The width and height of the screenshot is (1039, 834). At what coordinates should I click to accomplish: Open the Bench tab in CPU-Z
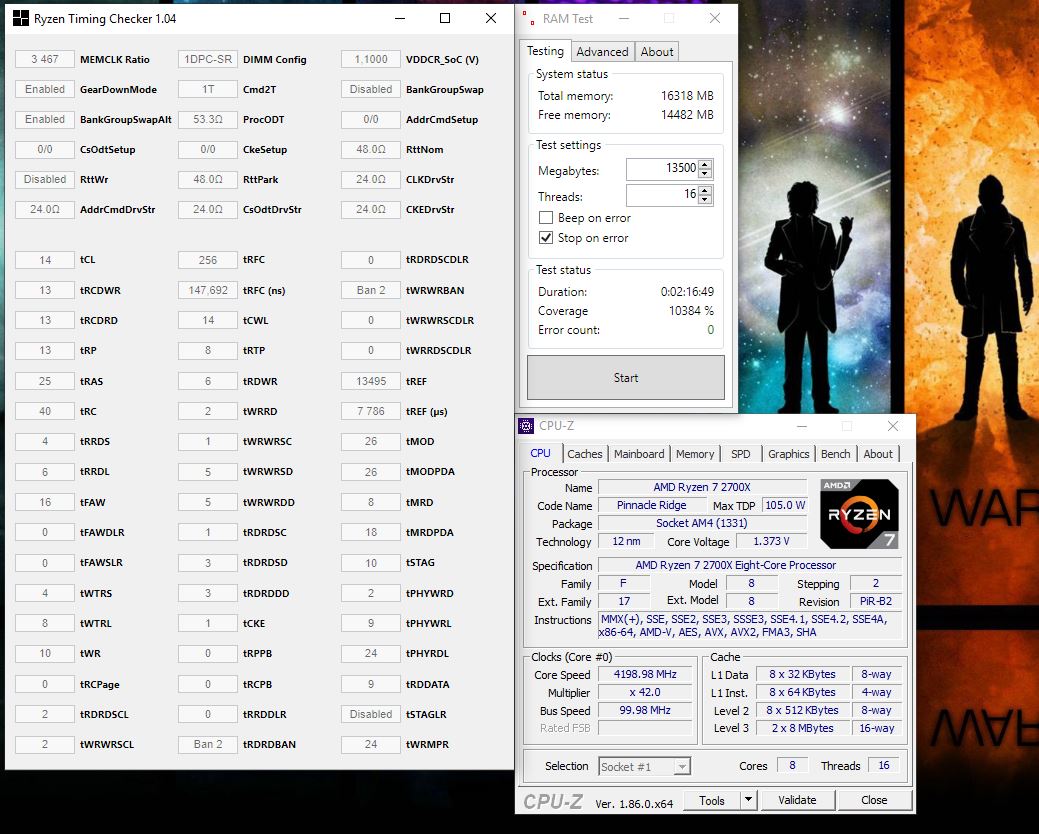point(836,454)
